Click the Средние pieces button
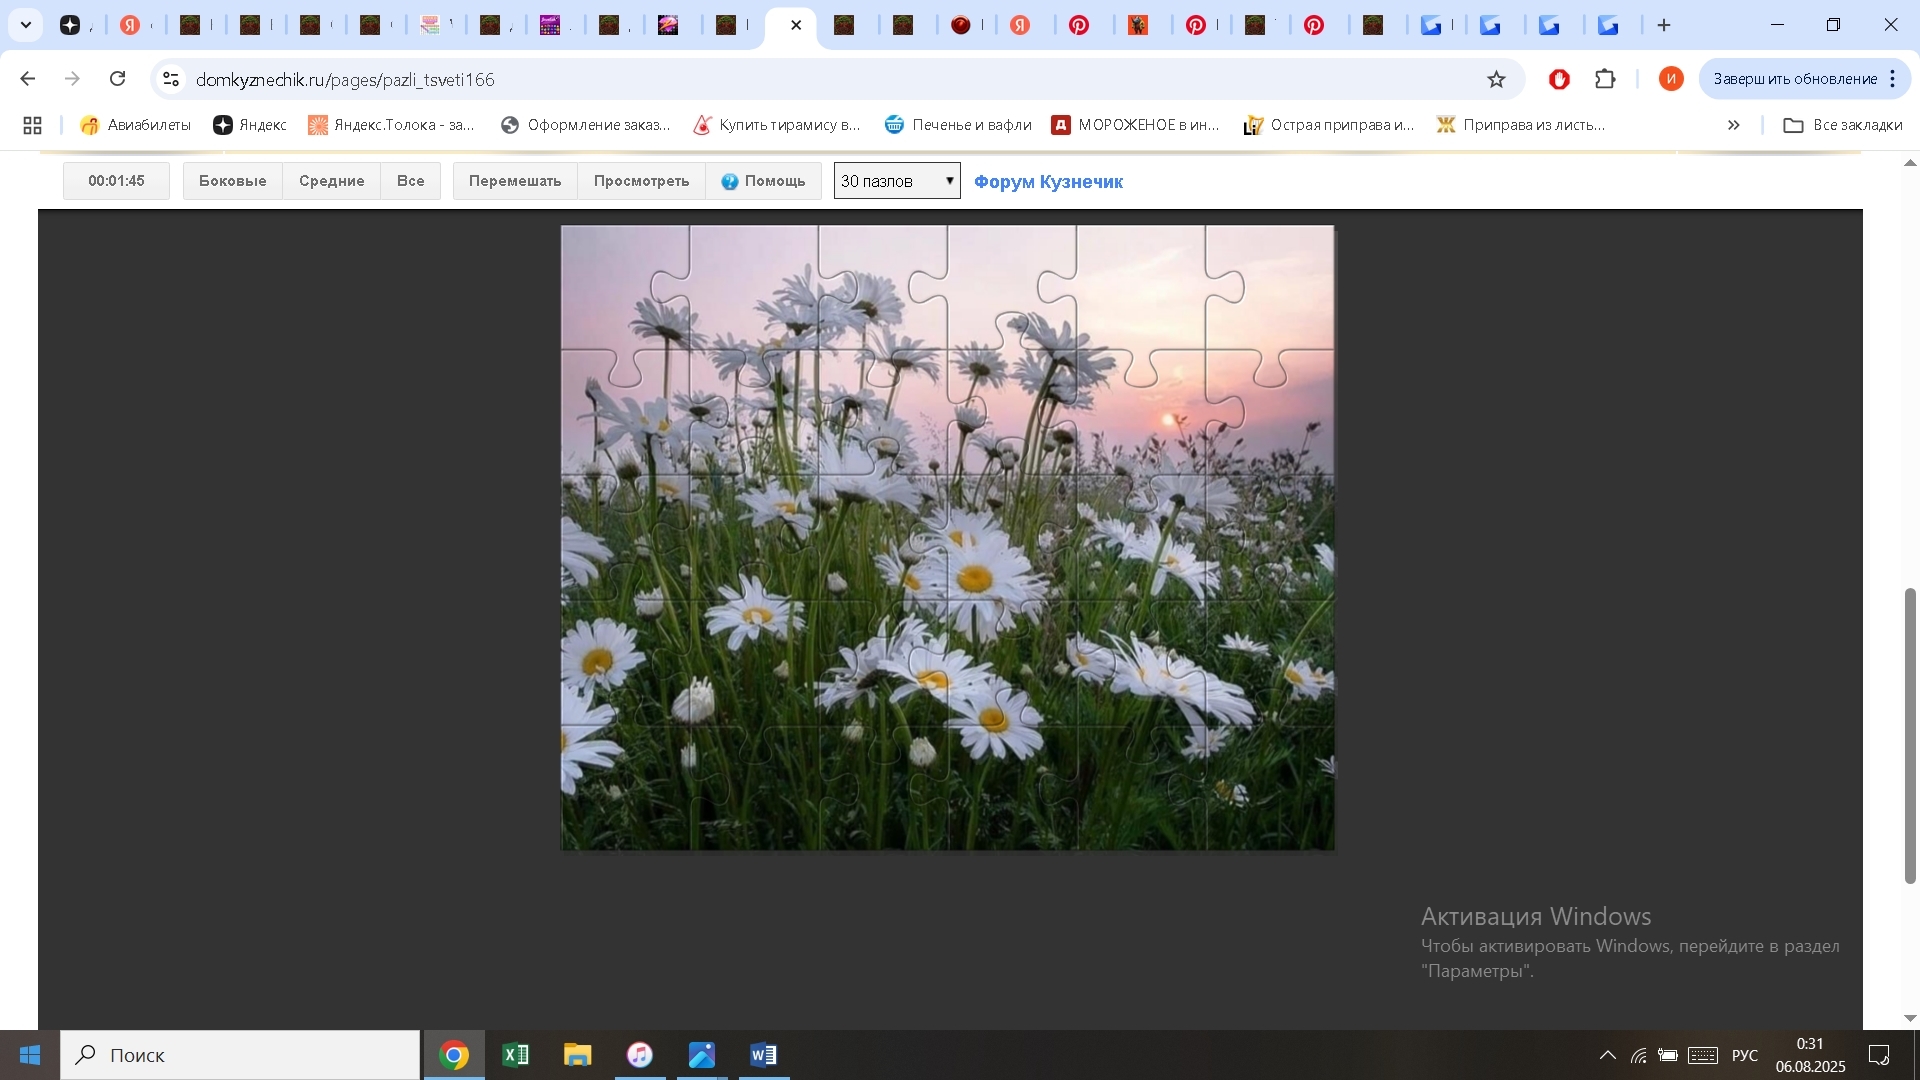The image size is (1920, 1080). click(x=331, y=181)
